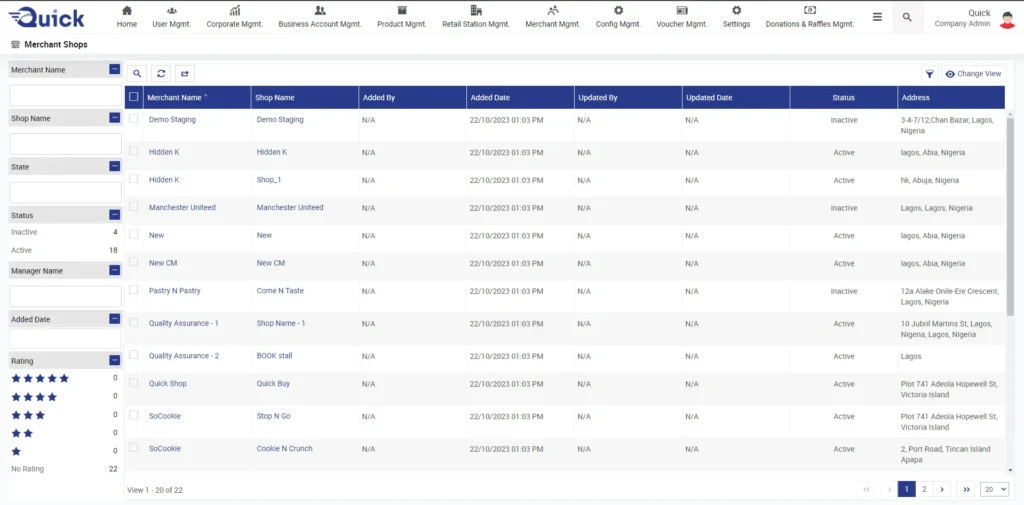
Task: Go to page 2 of the table
Action: (924, 489)
